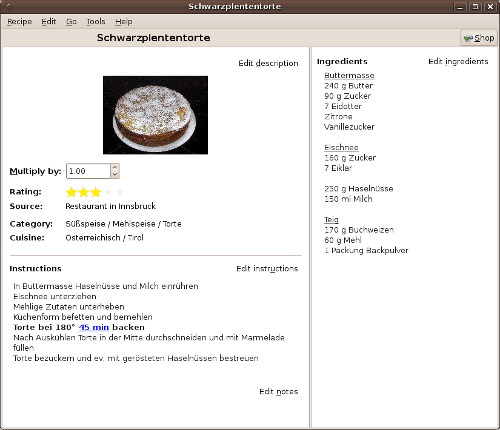Screen dimensions: 500x430
Task: Set rating to three stars
Action: [96, 192]
